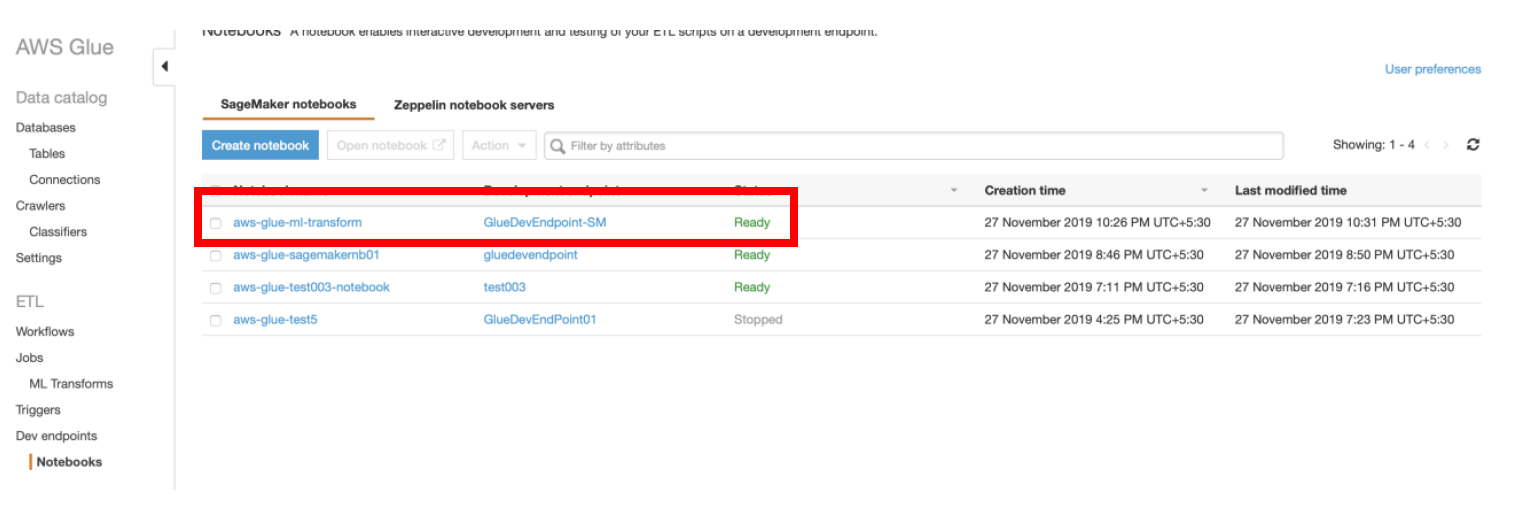Click Ready status of aws-glue-test003-notebook
The height and width of the screenshot is (508, 1518).
point(752,287)
